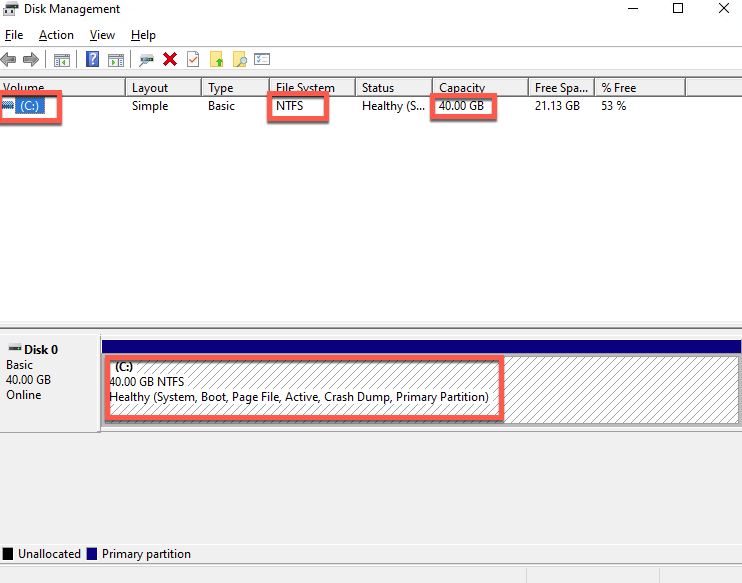
Task: Click the NTFS file system cell
Action: point(290,106)
